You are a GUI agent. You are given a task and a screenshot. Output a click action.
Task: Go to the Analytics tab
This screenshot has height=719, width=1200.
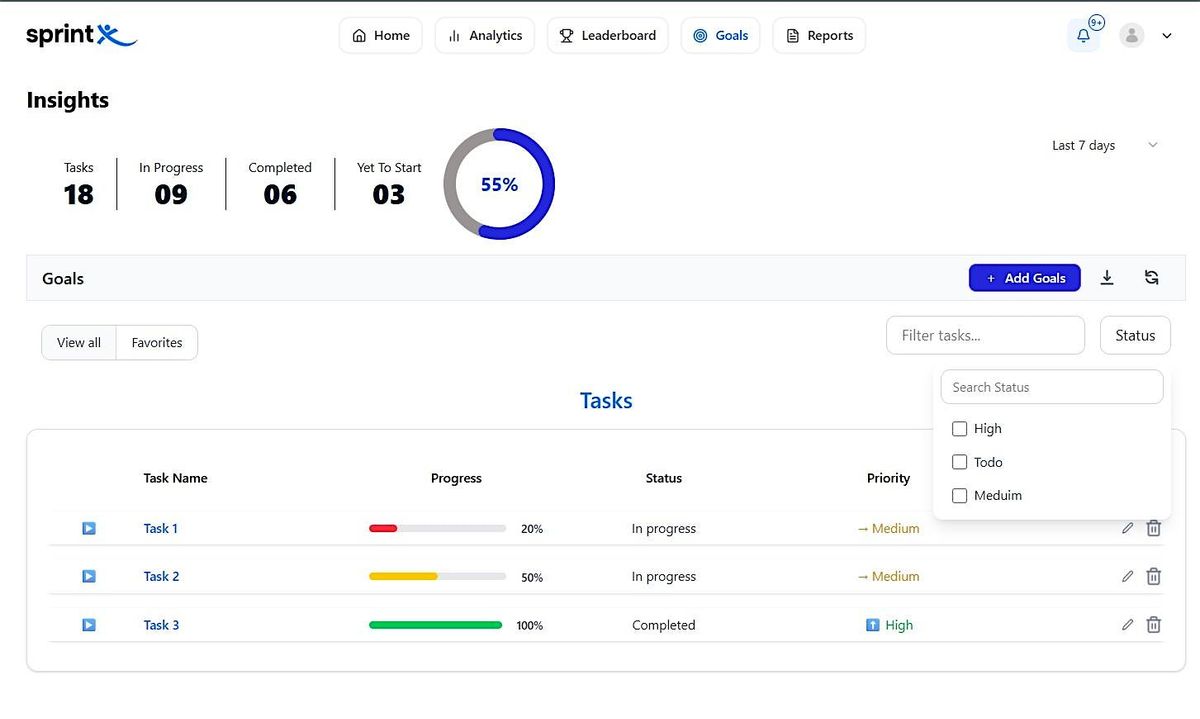click(485, 36)
